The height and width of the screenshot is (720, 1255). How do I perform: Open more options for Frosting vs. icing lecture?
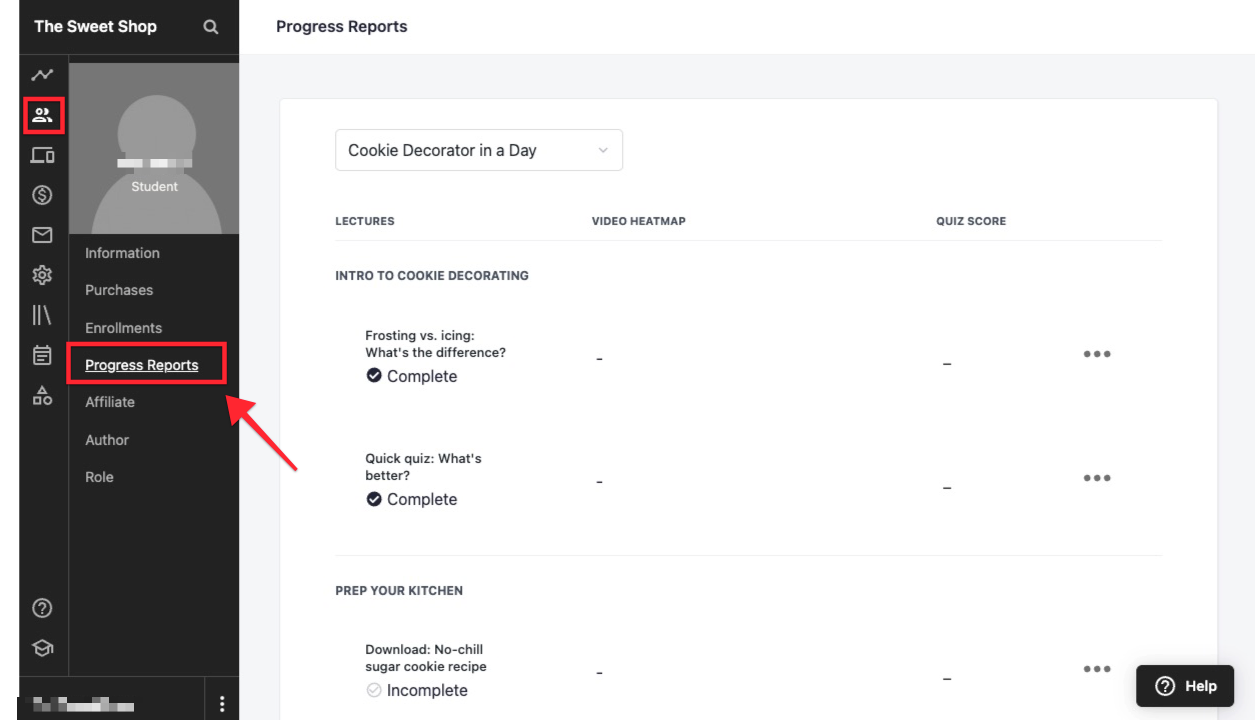pyautogui.click(x=1097, y=354)
